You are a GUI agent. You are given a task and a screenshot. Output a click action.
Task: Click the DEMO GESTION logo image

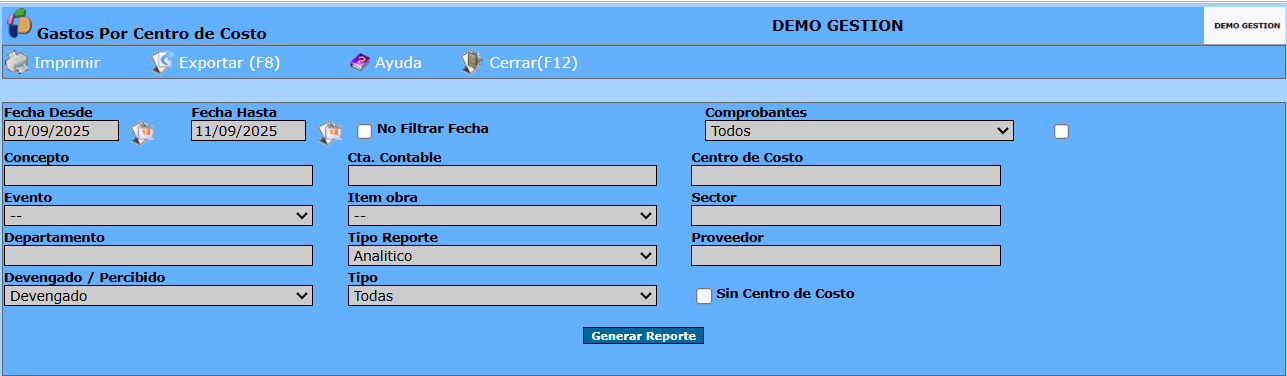[x=1244, y=26]
